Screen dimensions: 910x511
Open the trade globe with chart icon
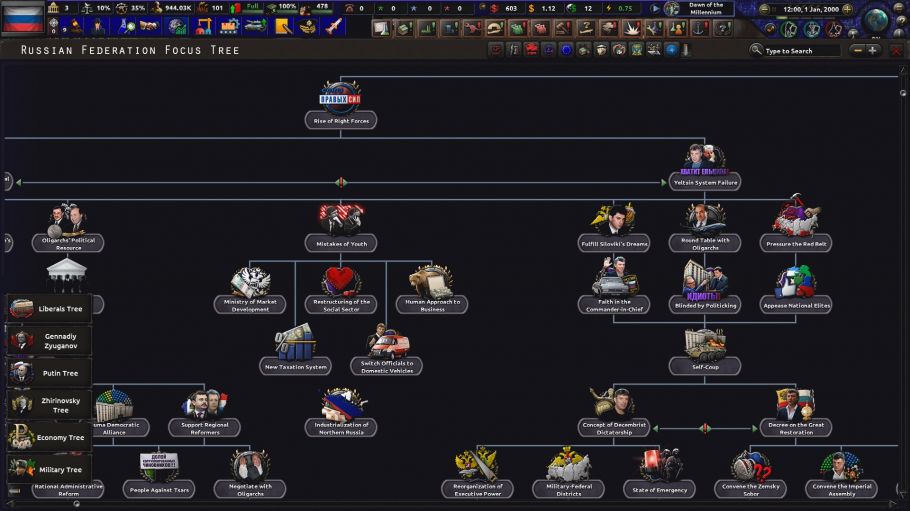click(176, 26)
